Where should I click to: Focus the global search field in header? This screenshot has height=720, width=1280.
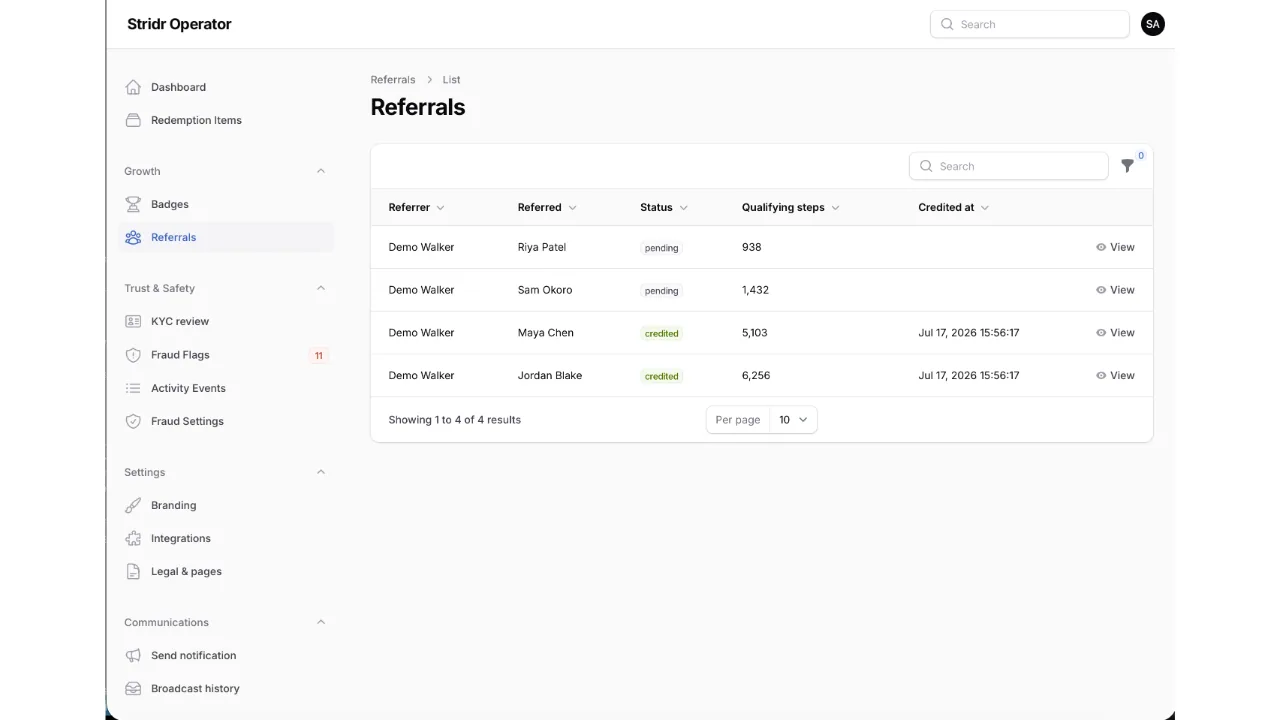1030,24
